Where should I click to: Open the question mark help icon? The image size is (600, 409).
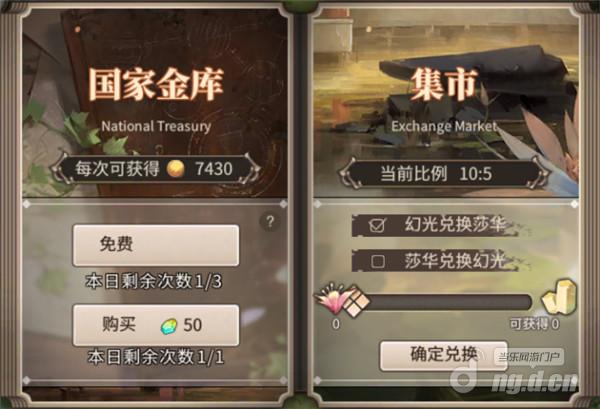click(270, 222)
